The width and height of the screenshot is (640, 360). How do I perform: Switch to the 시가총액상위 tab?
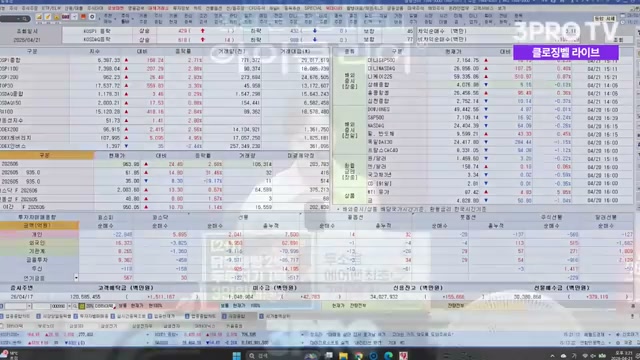point(275,316)
